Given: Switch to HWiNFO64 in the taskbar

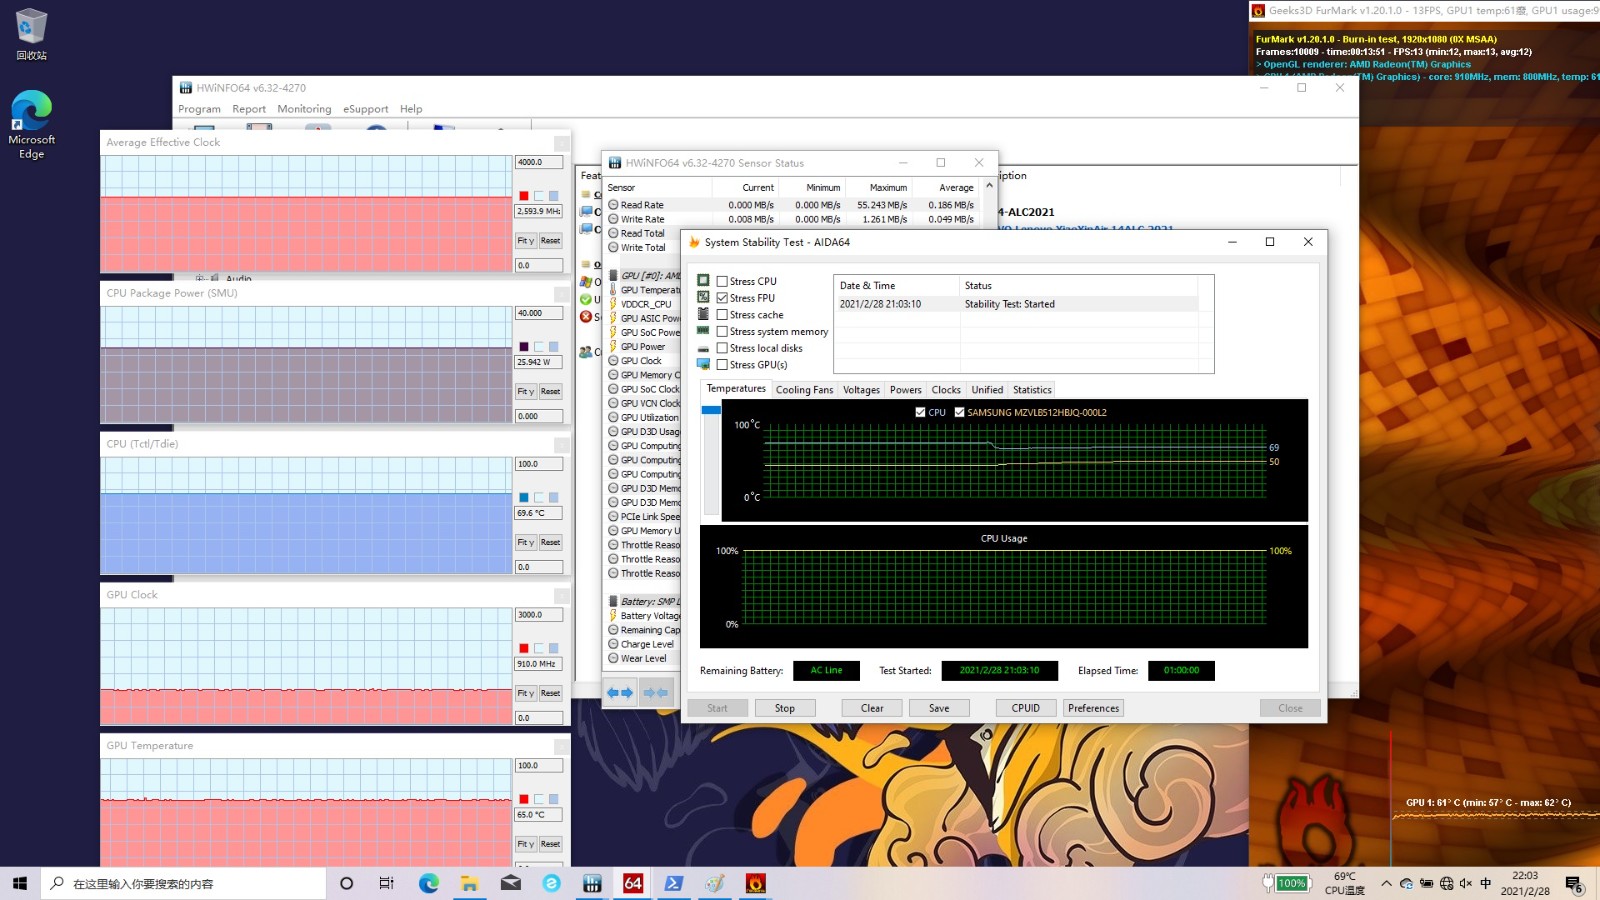Looking at the screenshot, I should pyautogui.click(x=593, y=883).
